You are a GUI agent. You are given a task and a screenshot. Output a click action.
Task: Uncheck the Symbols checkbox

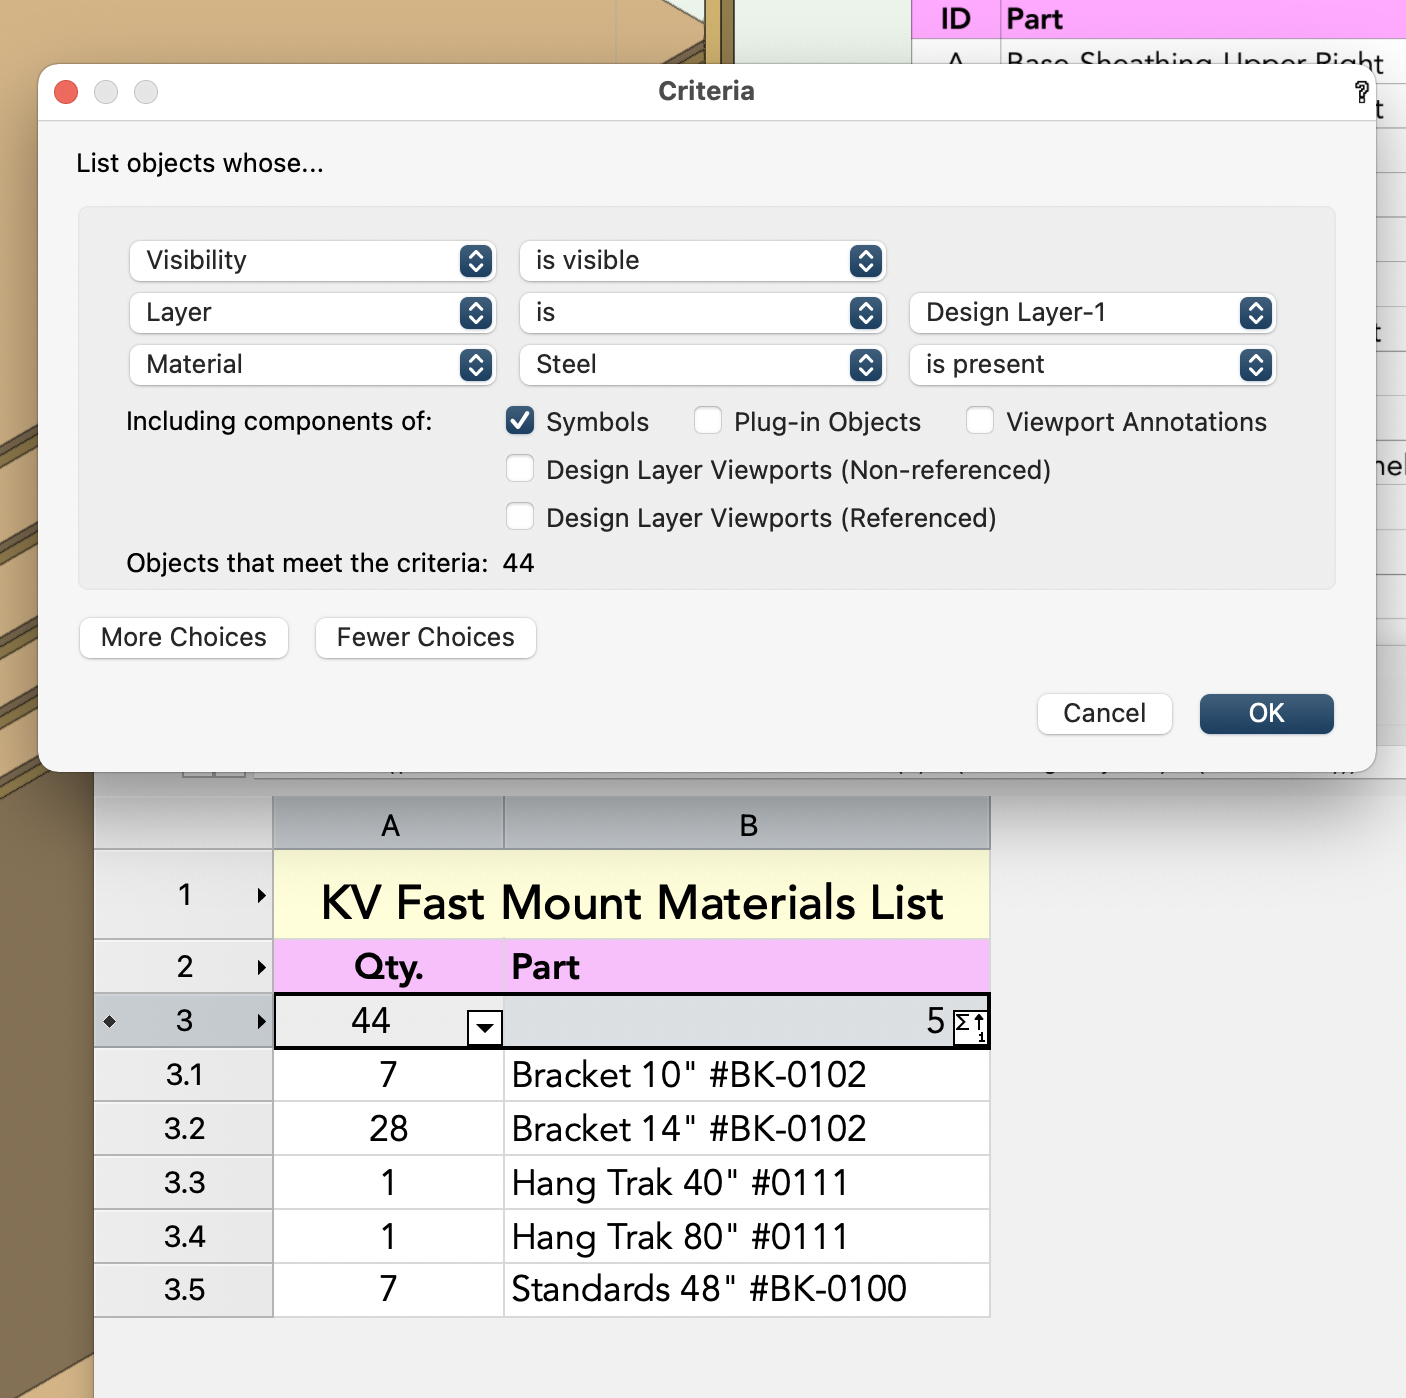(520, 421)
